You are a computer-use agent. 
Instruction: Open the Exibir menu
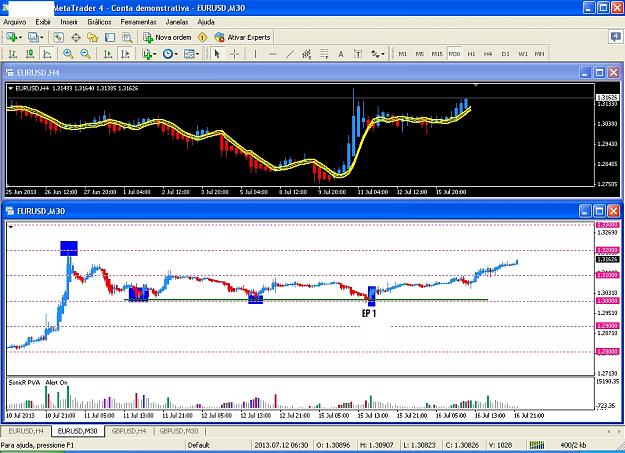[x=43, y=22]
